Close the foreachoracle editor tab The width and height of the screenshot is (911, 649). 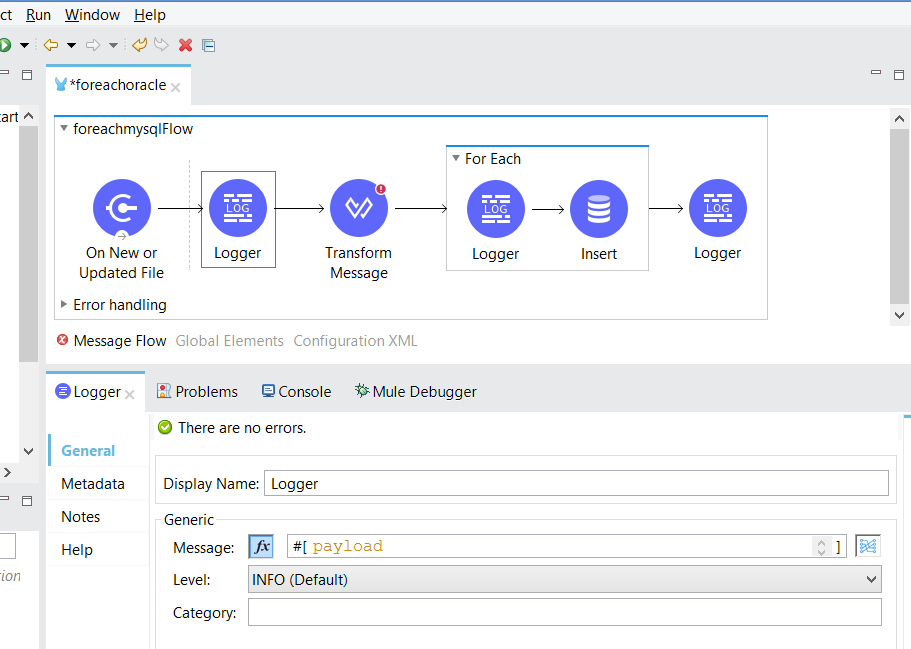tap(176, 87)
